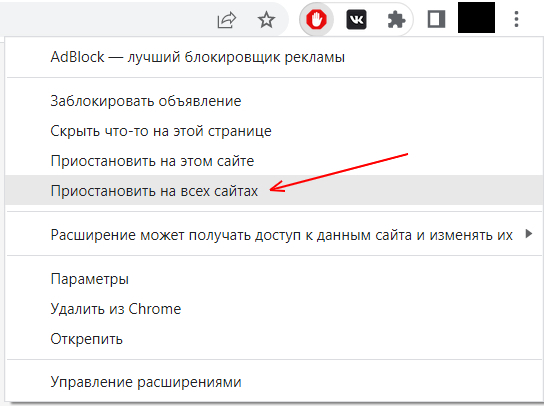Image resolution: width=544 pixels, height=406 pixels.
Task: Open the VK extension icon
Action: pyautogui.click(x=356, y=19)
